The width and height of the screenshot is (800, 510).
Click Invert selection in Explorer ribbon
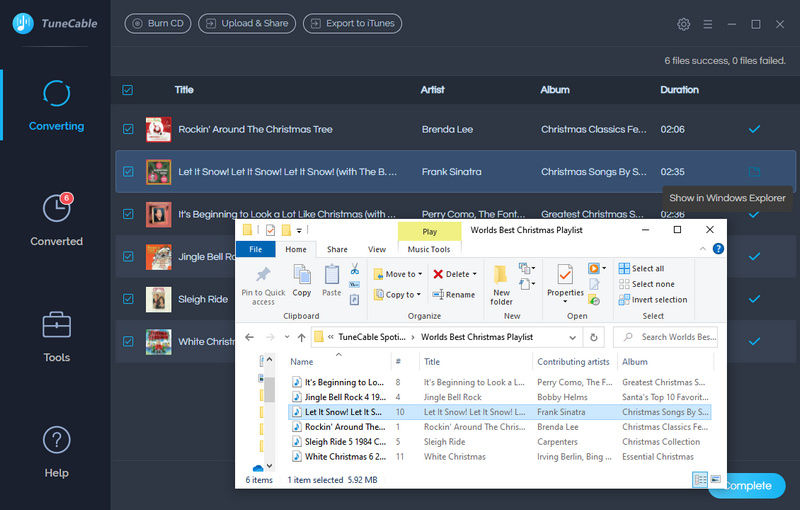coord(653,299)
